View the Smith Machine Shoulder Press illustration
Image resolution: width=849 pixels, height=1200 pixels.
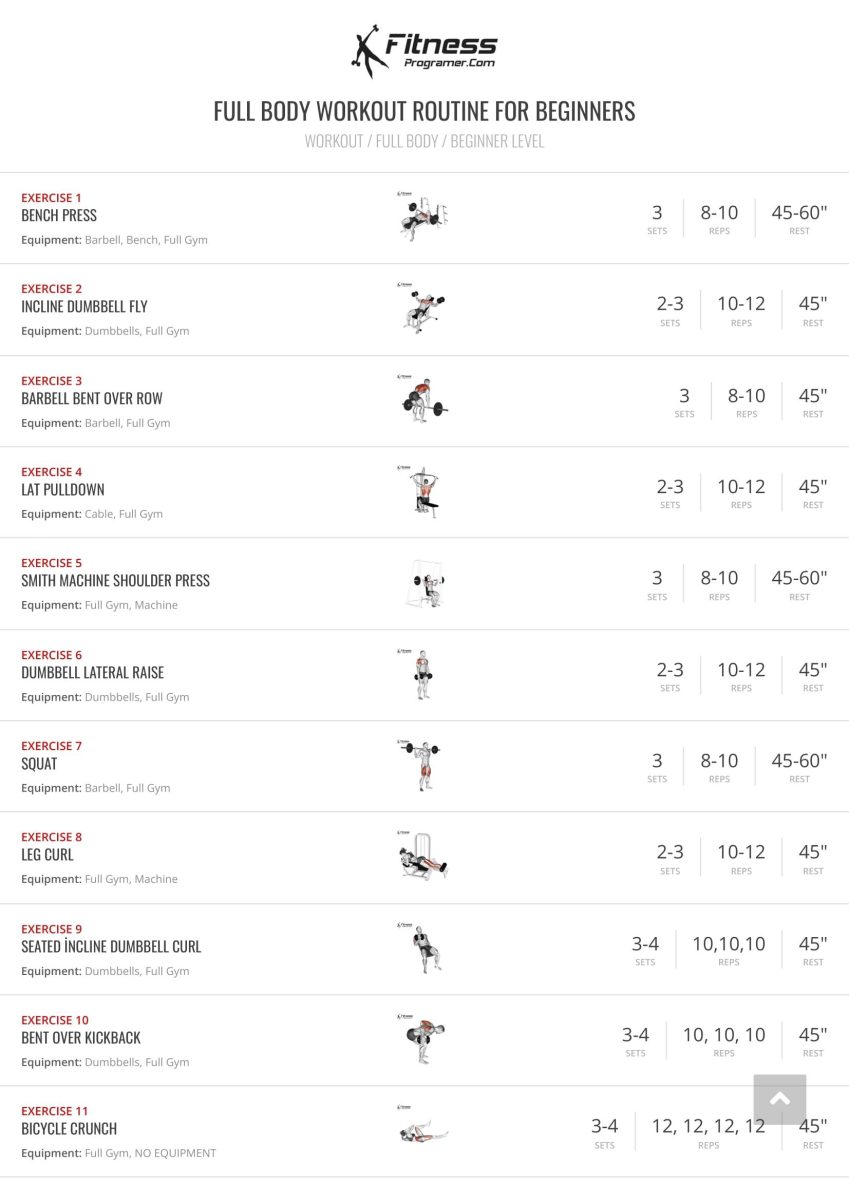(x=422, y=583)
